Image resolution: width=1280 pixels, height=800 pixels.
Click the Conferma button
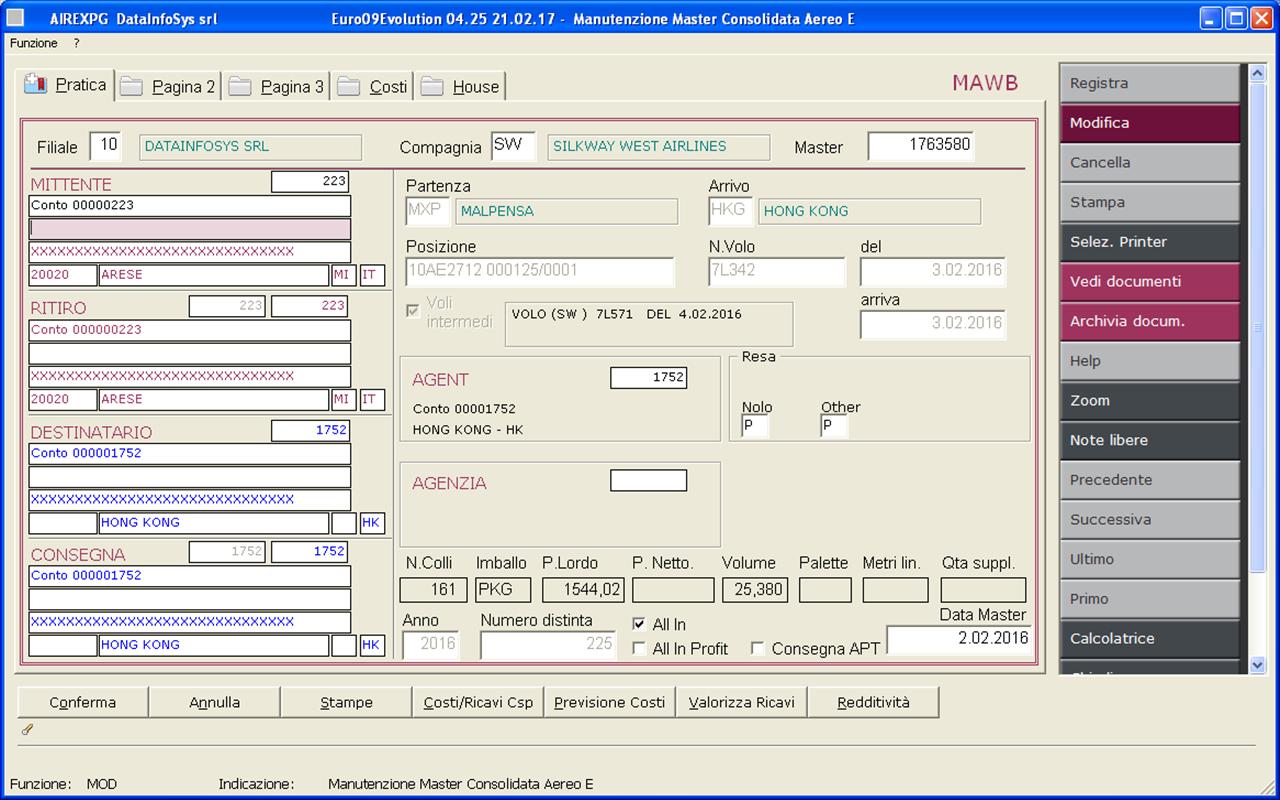(83, 702)
